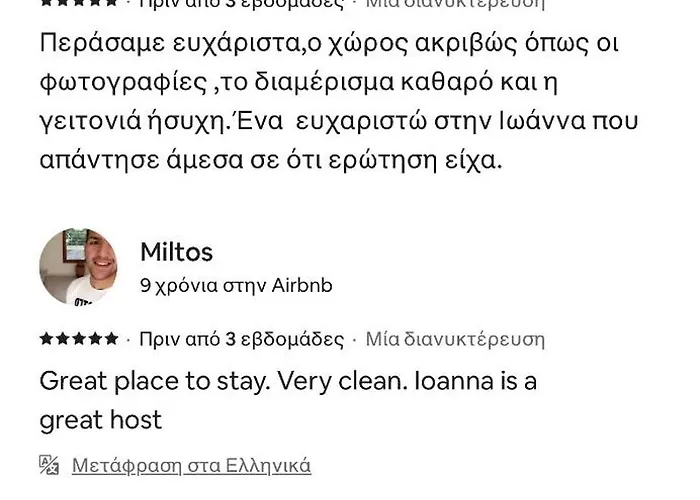Click 'Πριν από 3 εβδομάδες' date on Miltos review
Image resolution: width=700 pixels, height=500 pixels.
[x=242, y=339]
